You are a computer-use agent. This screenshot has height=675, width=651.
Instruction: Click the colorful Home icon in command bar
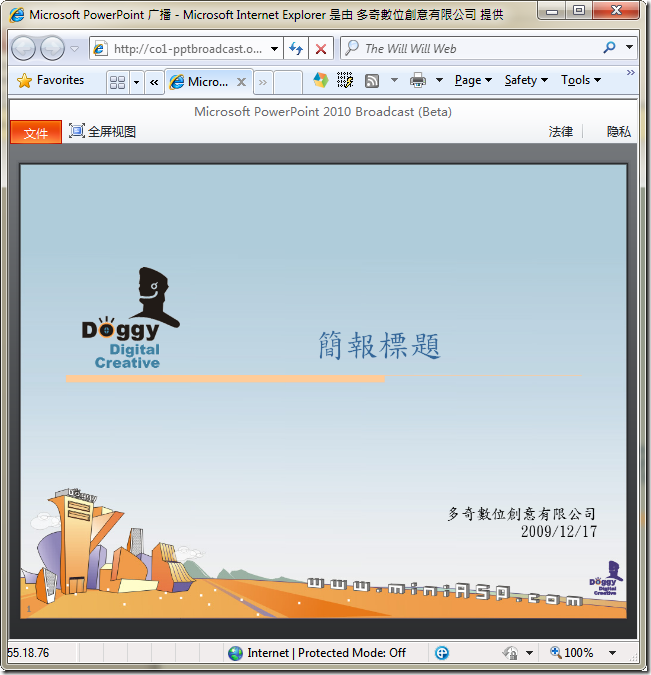(321, 80)
